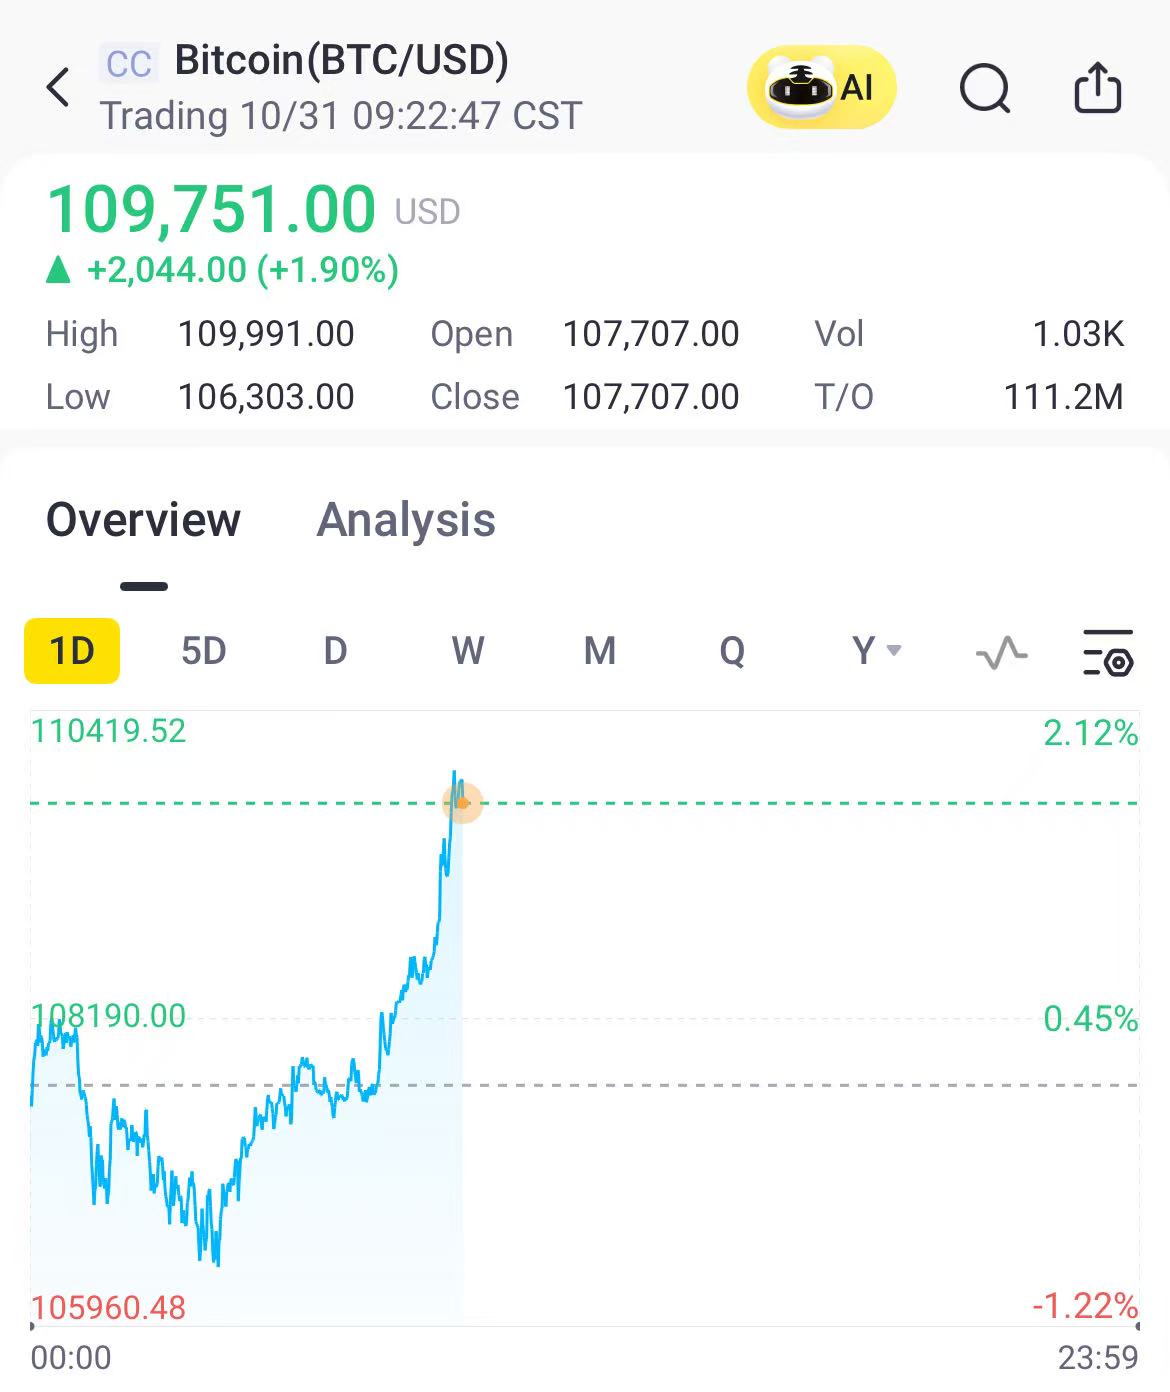
Task: Select the Q quarterly timeframe
Action: 732,651
